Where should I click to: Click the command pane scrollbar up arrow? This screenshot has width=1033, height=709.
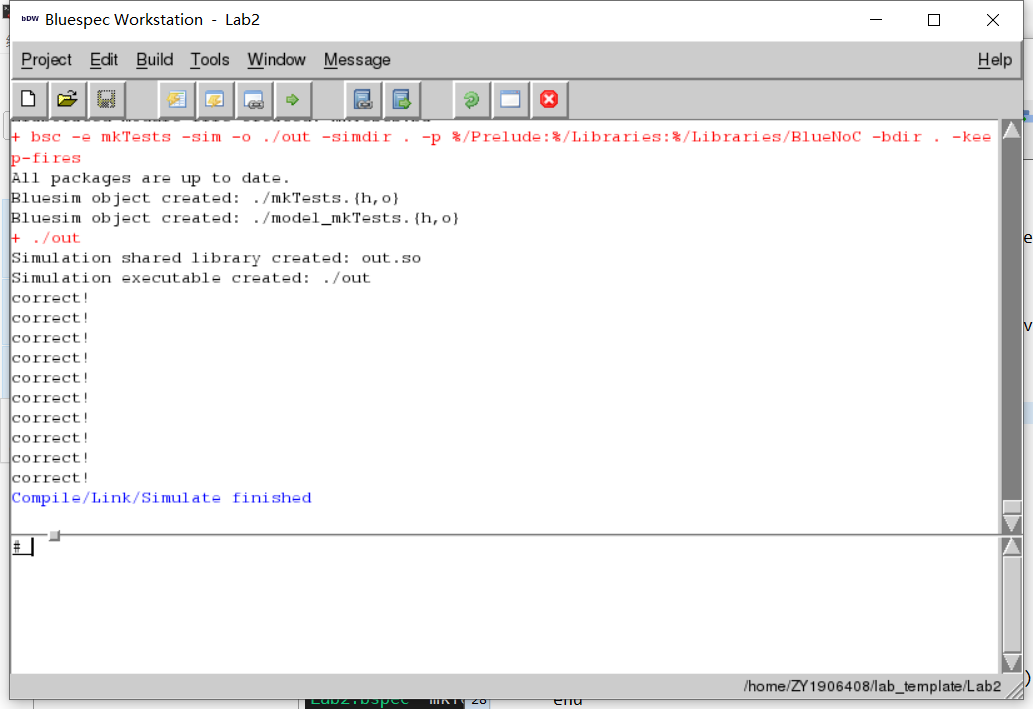(x=1011, y=547)
